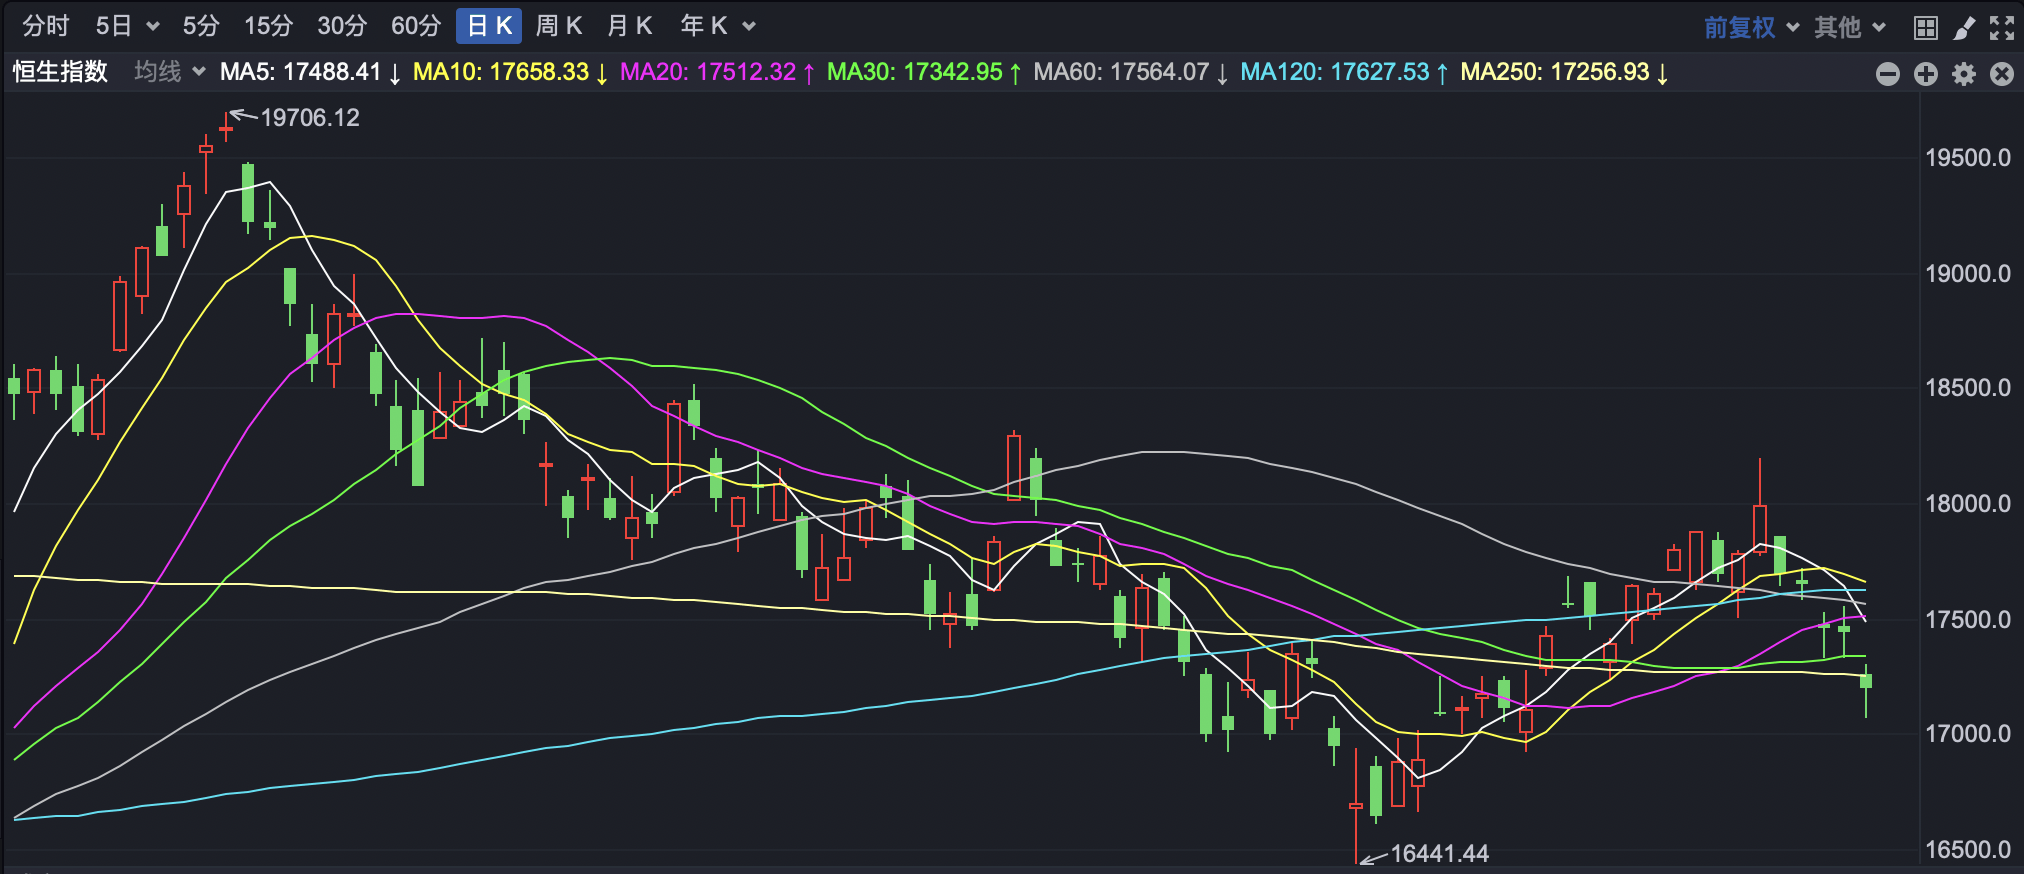The width and height of the screenshot is (2024, 874).
Task: Toggle fullscreen expand icon
Action: 2002,27
